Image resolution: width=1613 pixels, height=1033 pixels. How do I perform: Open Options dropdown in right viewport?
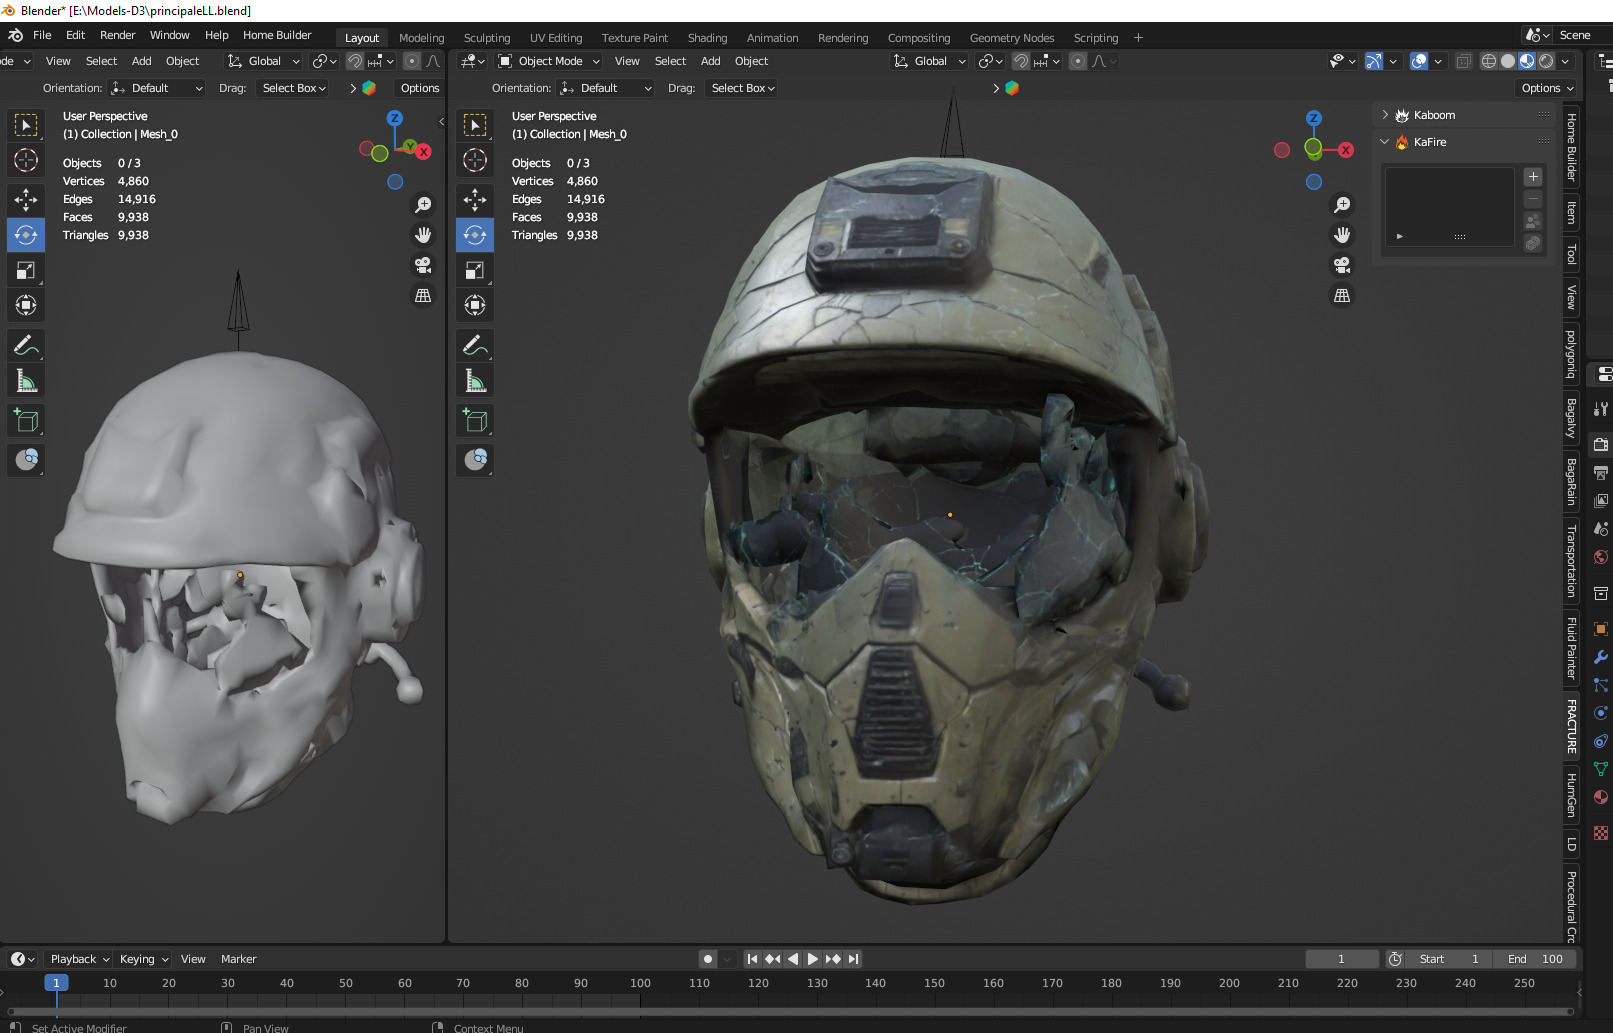1546,88
